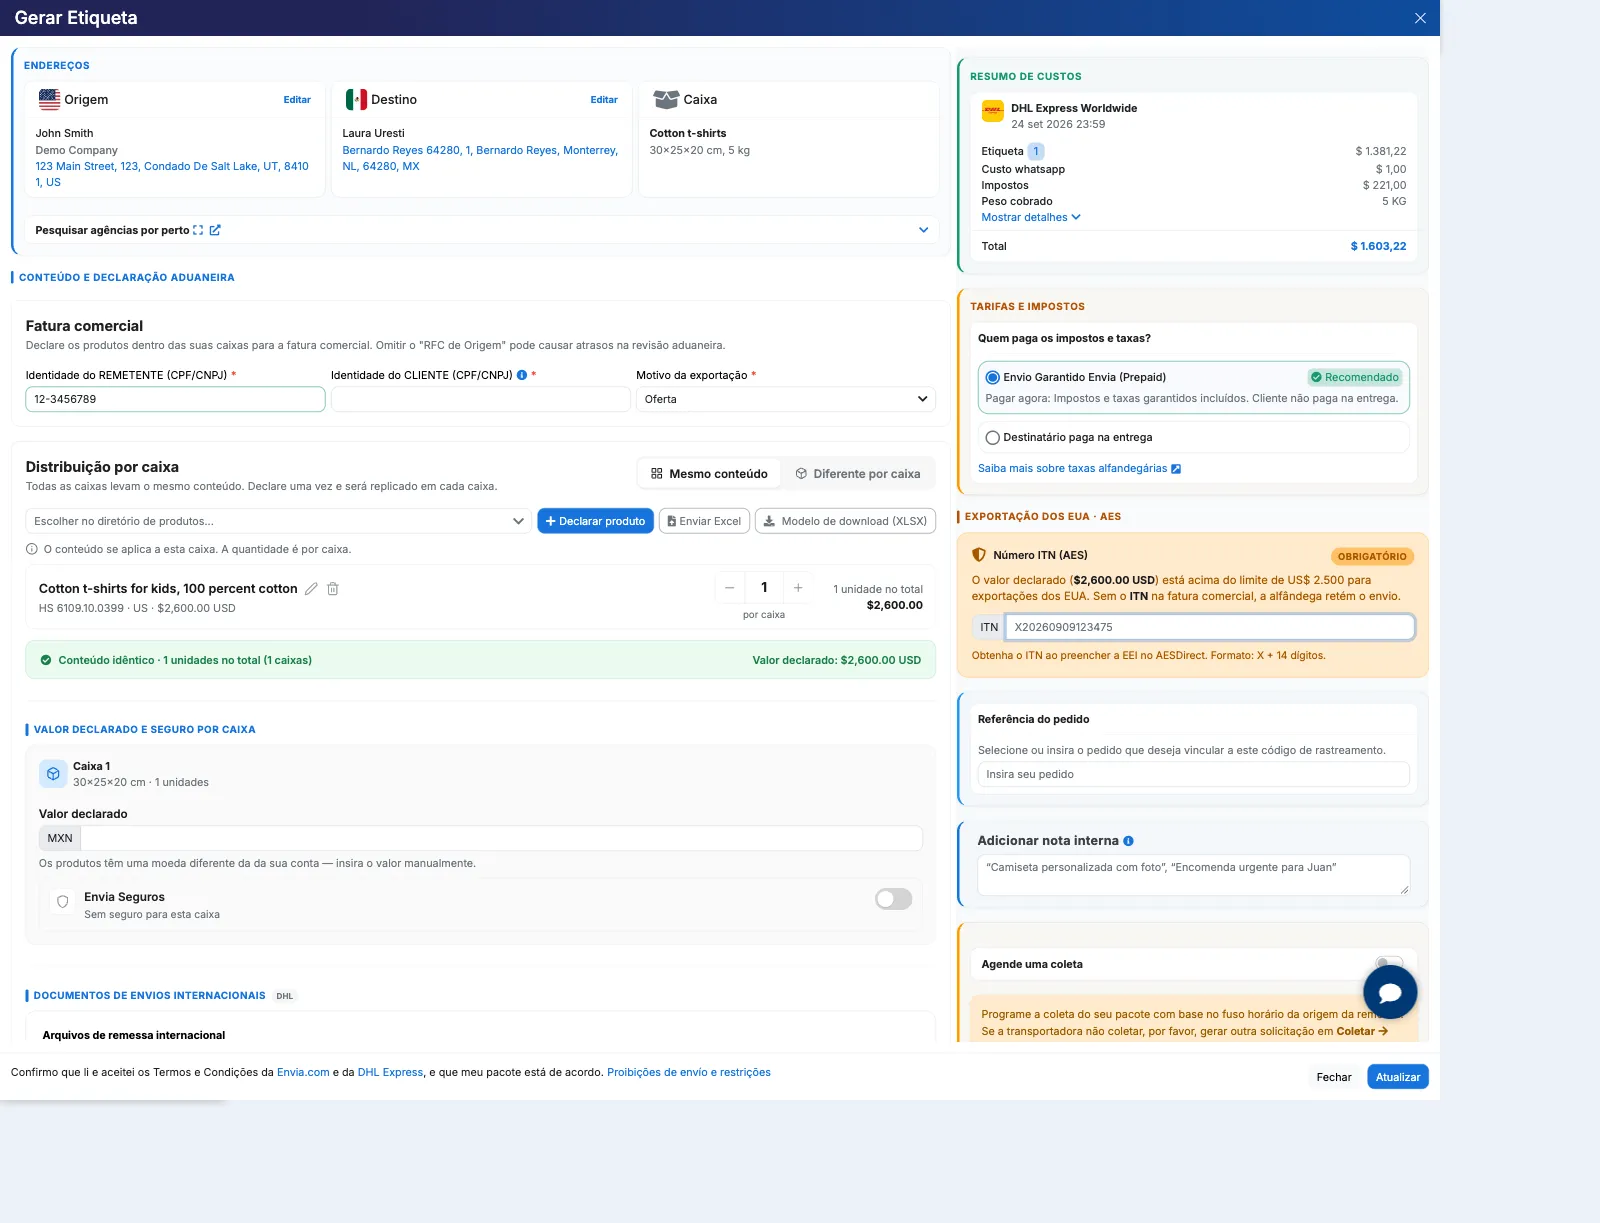The height and width of the screenshot is (1223, 1600).
Task: Click the shield icon beside Número ITN
Action: 979,555
